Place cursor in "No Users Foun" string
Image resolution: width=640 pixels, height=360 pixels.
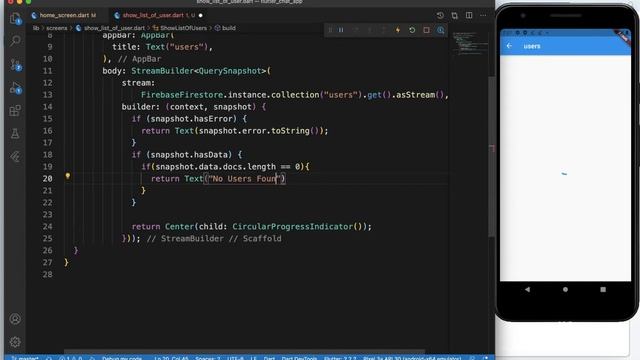244,179
